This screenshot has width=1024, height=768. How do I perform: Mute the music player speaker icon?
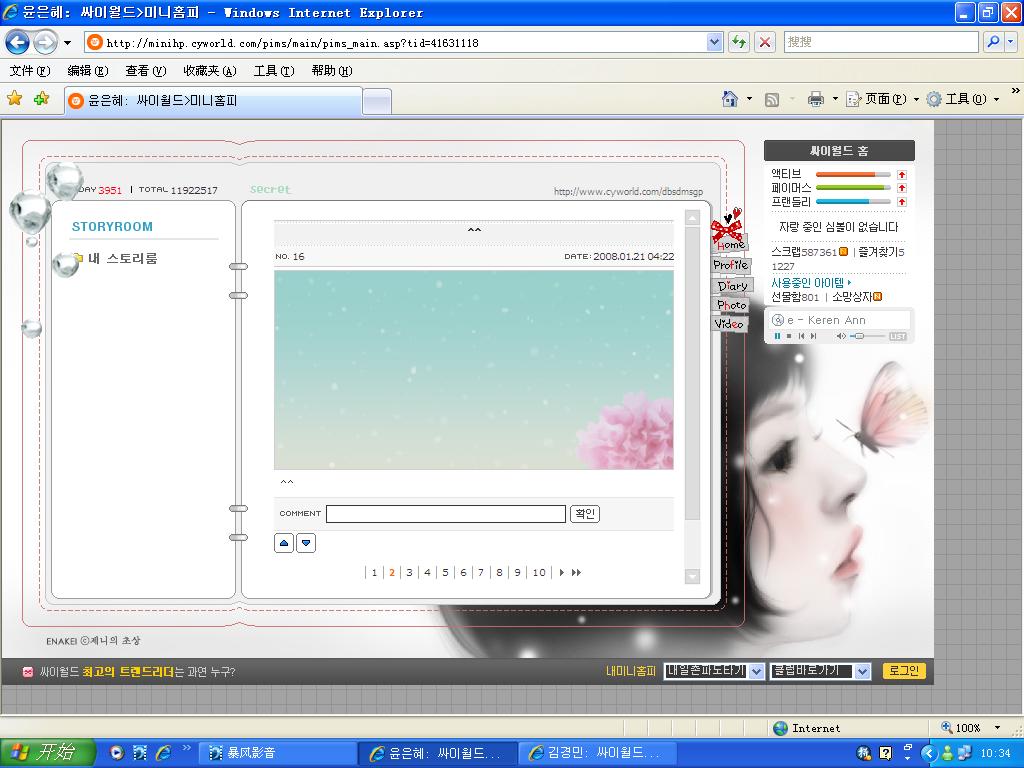tap(841, 336)
